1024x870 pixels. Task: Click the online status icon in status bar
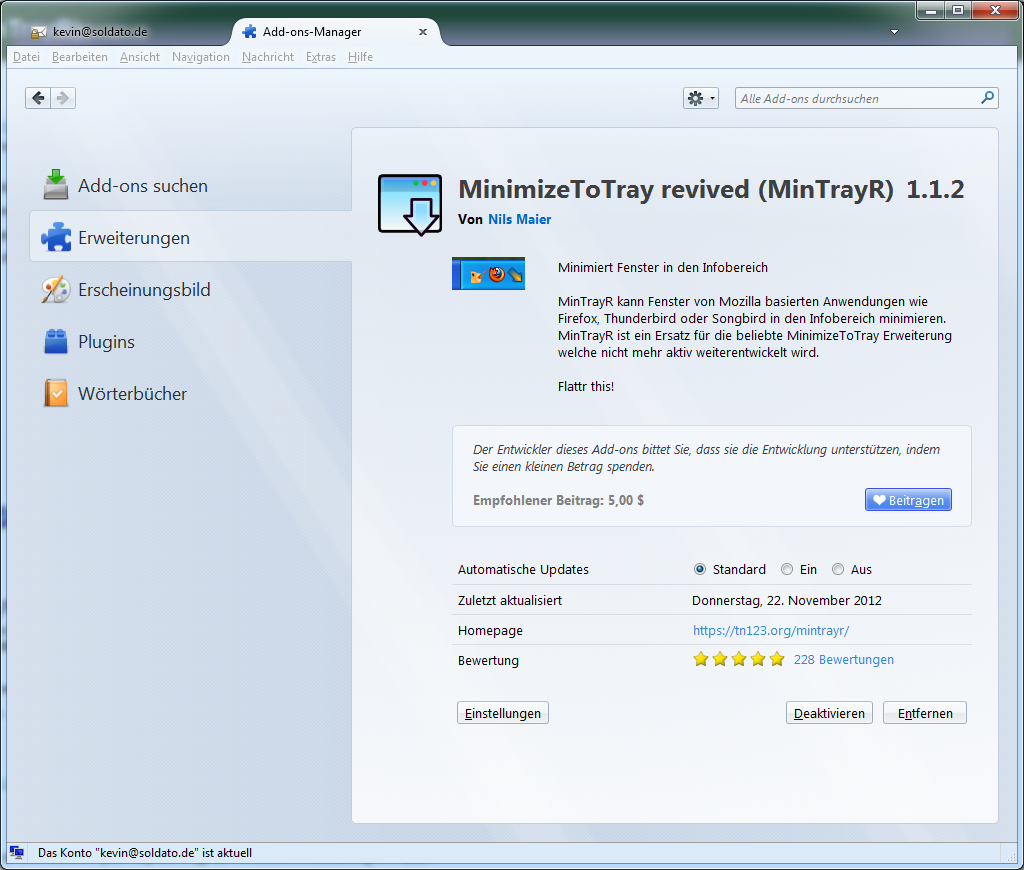click(17, 852)
